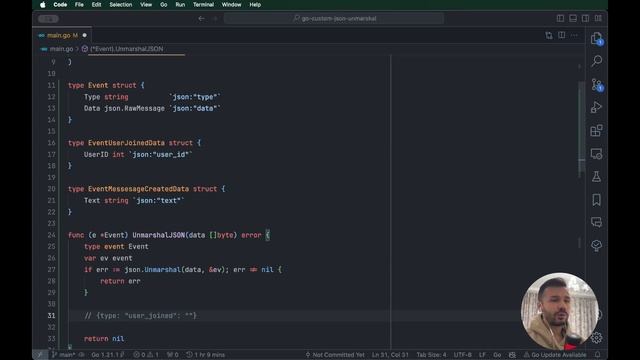Viewport: 640px width, 360px height.
Task: Open the Terminal menu
Action: (x=203, y=5)
